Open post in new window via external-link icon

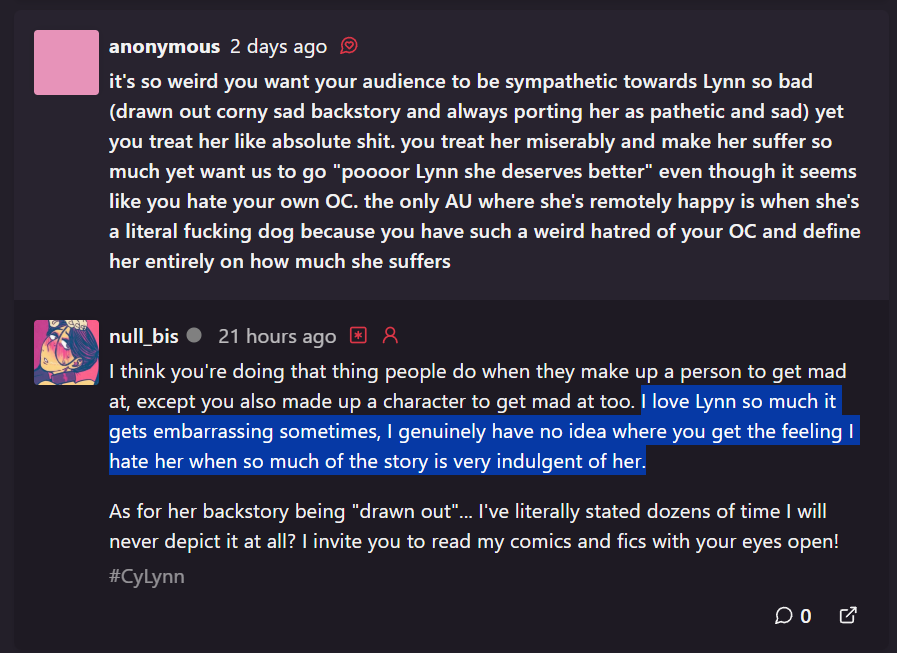pyautogui.click(x=848, y=615)
